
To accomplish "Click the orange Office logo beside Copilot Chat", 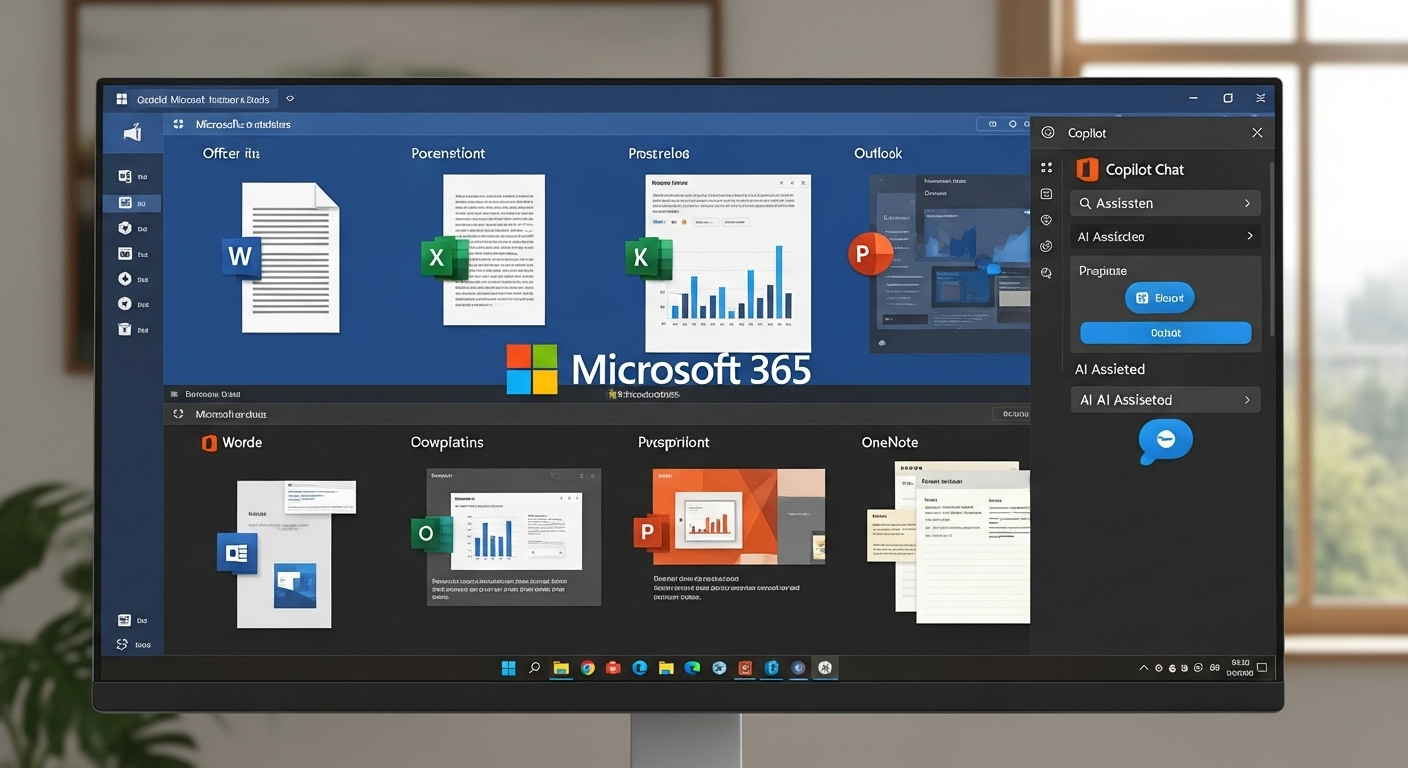I will [1087, 169].
